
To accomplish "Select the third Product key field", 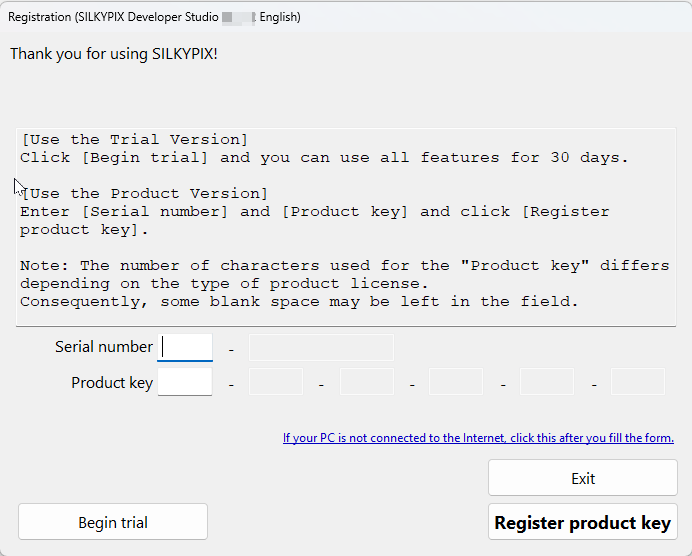I will (367, 382).
